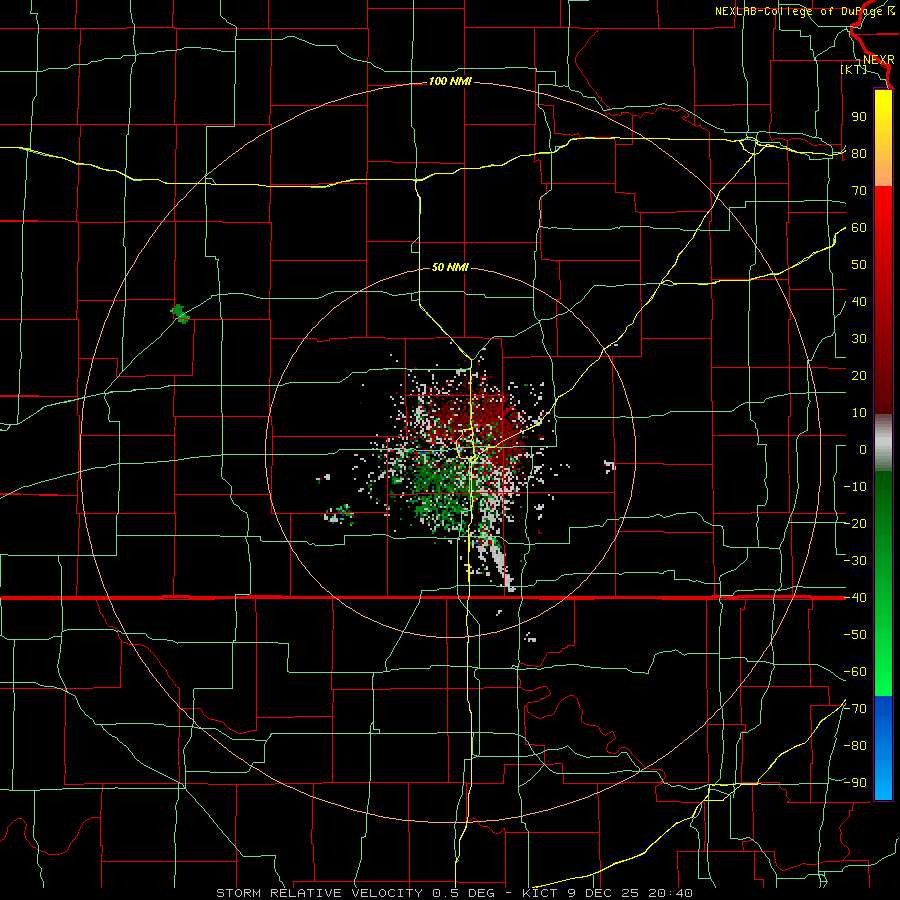This screenshot has width=900, height=900.
Task: Click the -80 value on the velocity scale
Action: [855, 746]
